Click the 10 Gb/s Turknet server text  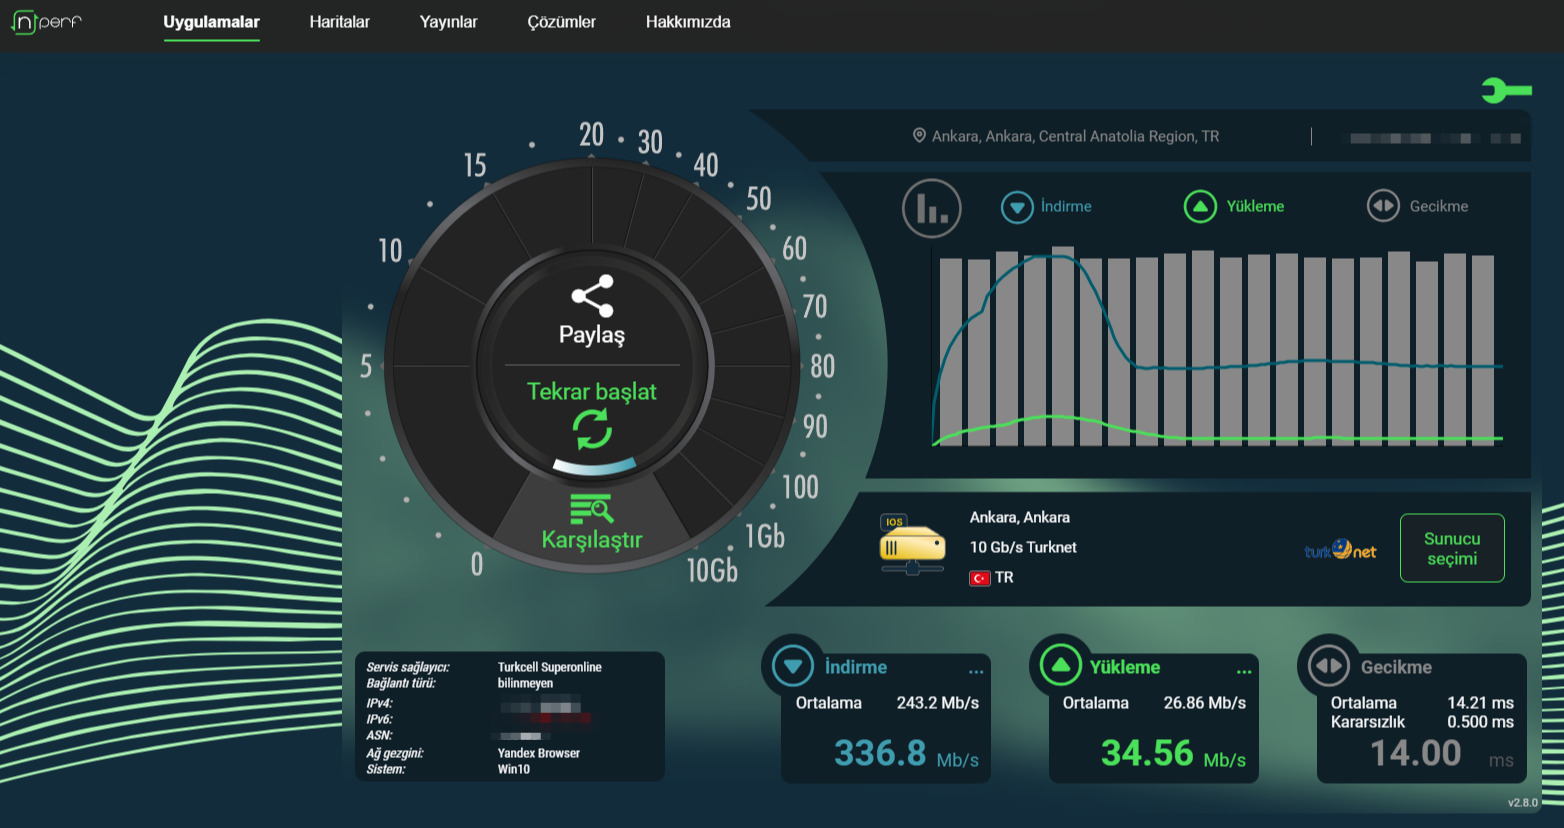(x=1023, y=547)
